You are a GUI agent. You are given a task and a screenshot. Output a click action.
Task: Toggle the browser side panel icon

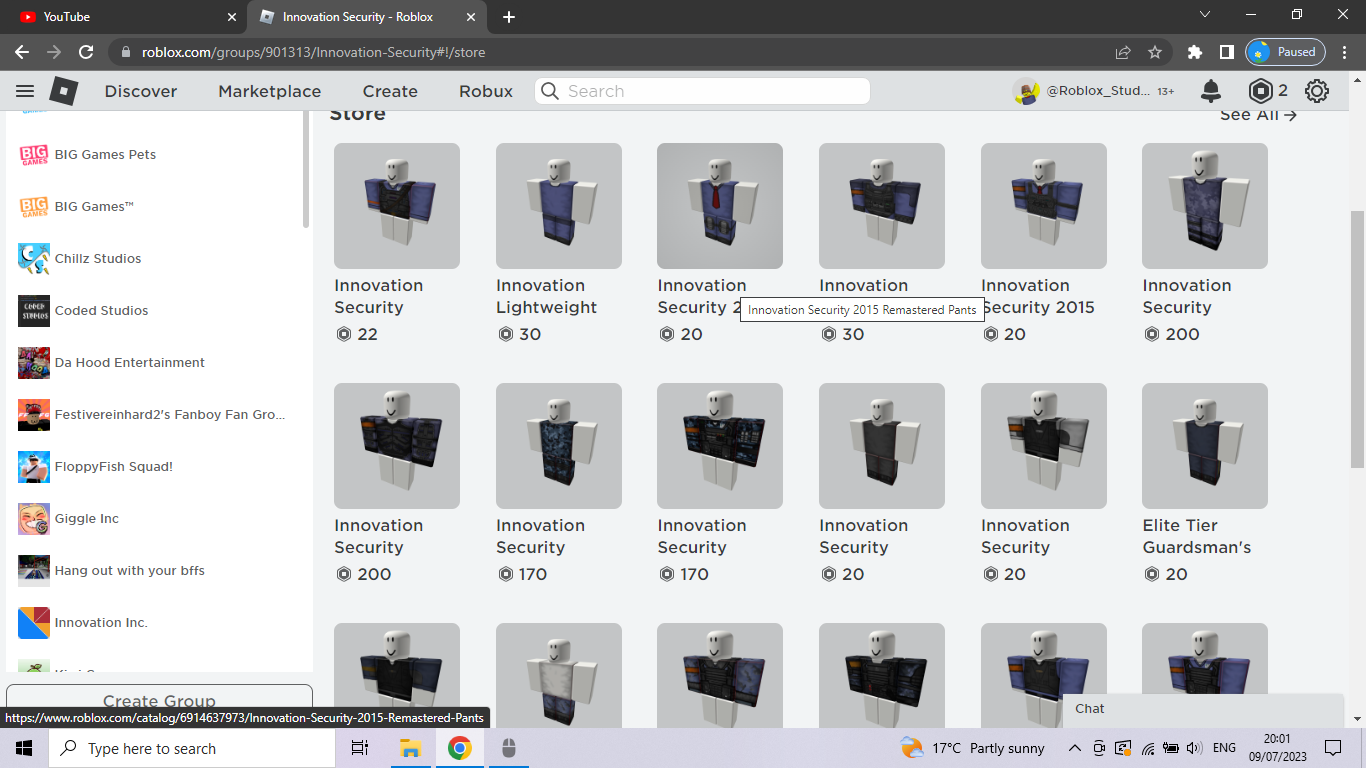point(1226,52)
